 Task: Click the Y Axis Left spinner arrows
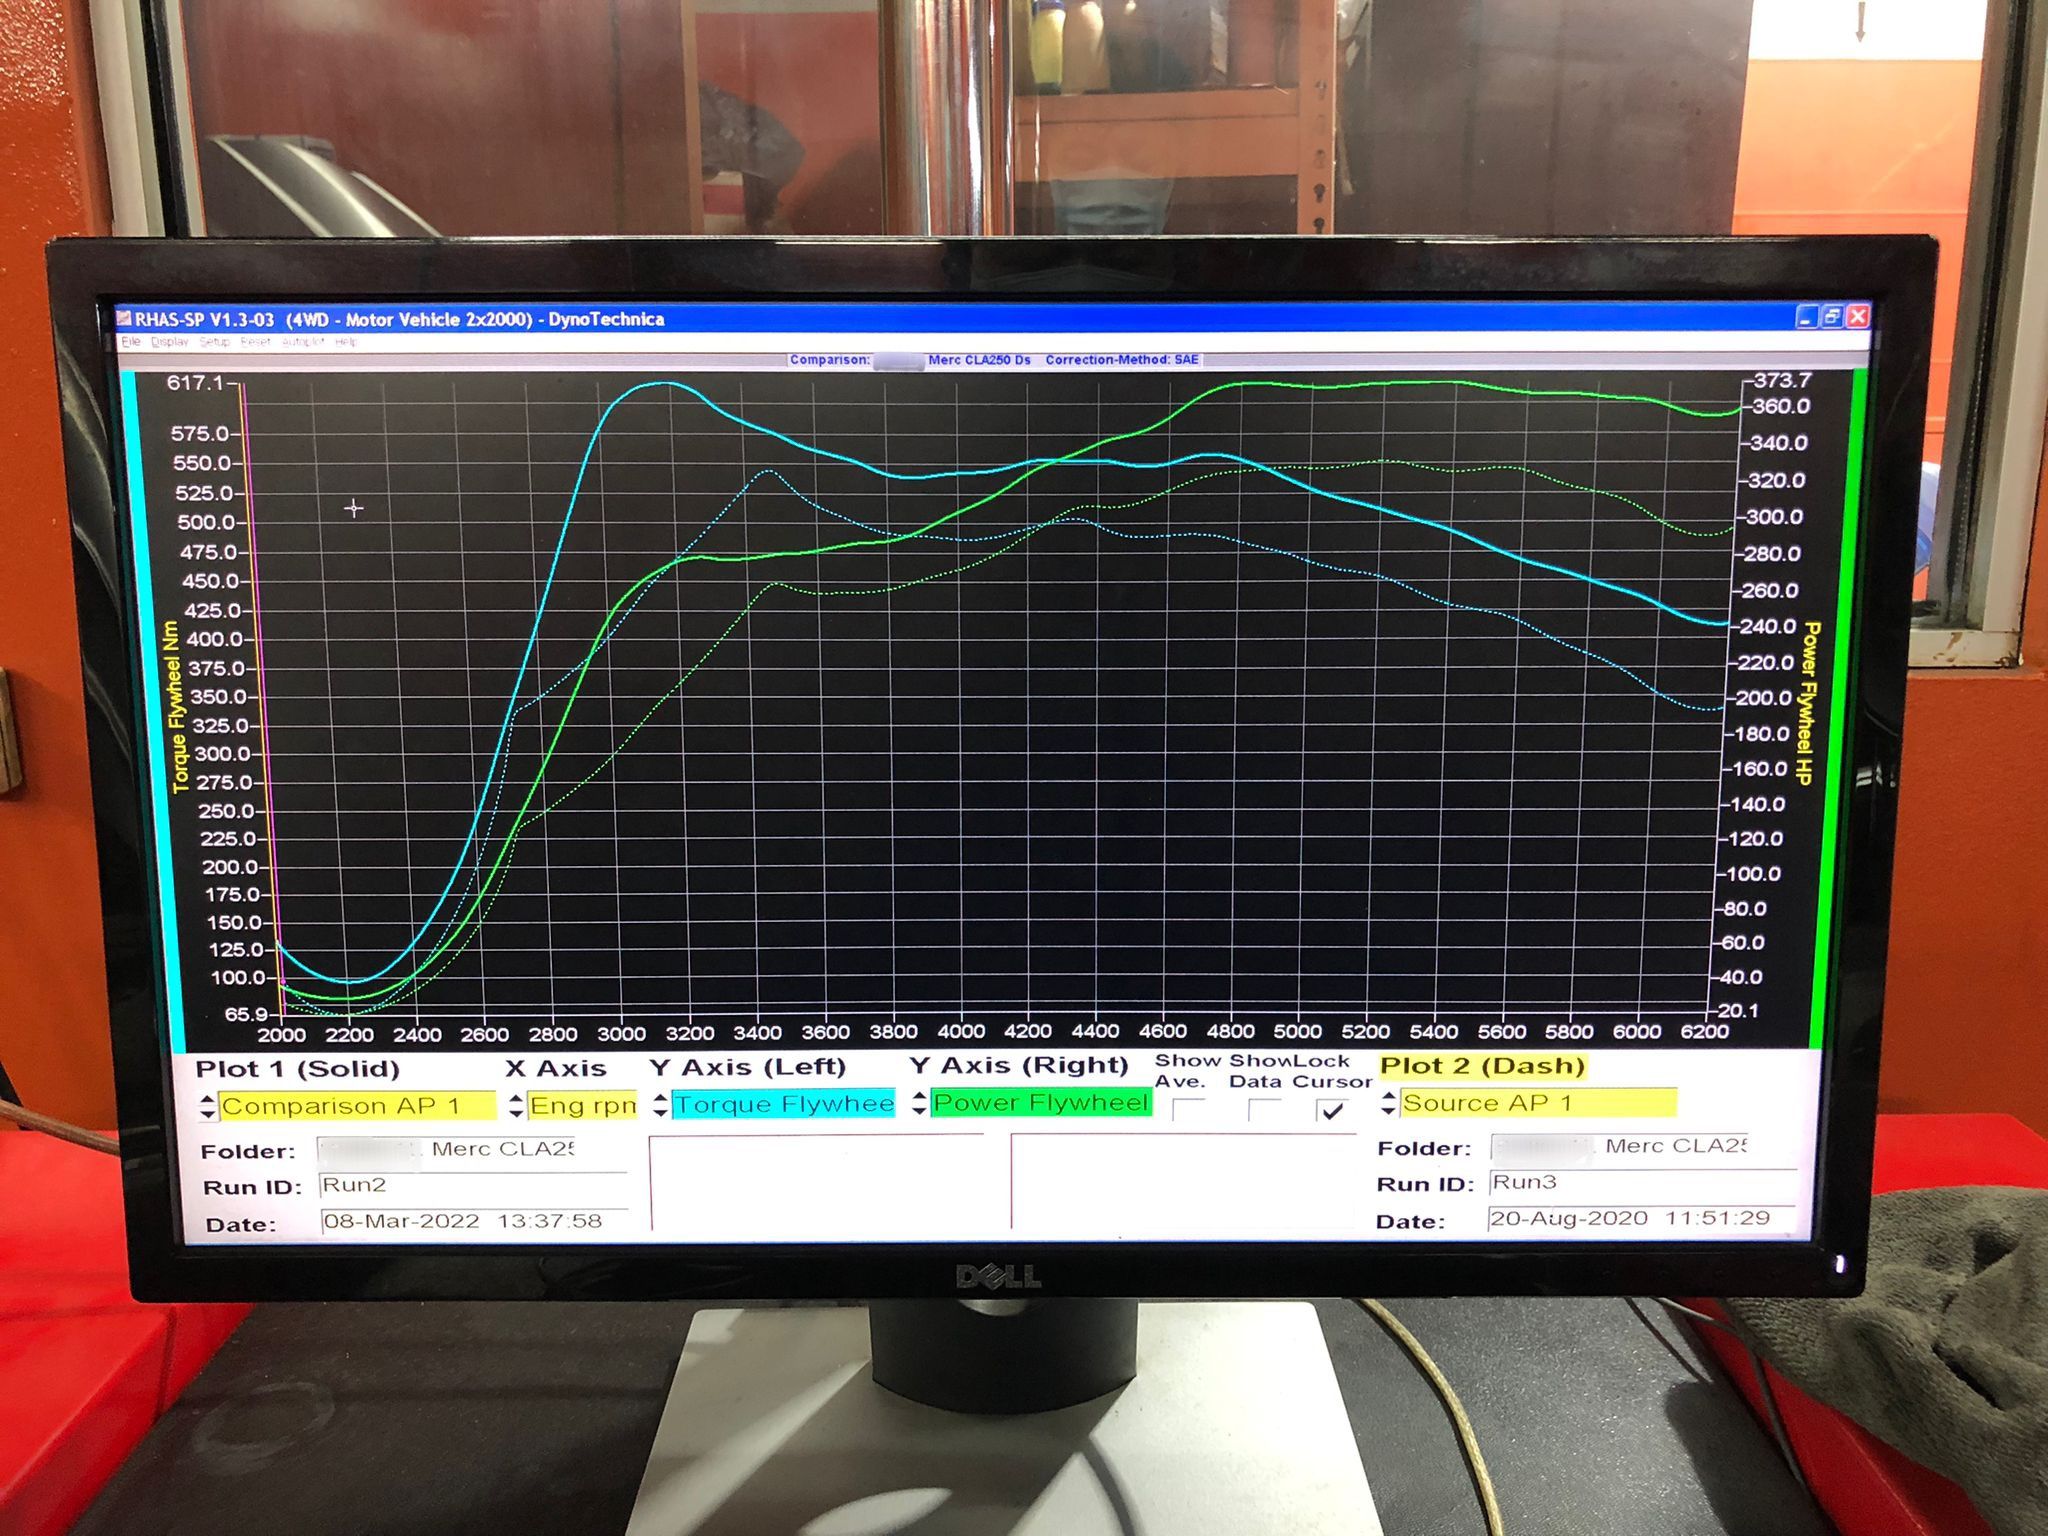660,1104
